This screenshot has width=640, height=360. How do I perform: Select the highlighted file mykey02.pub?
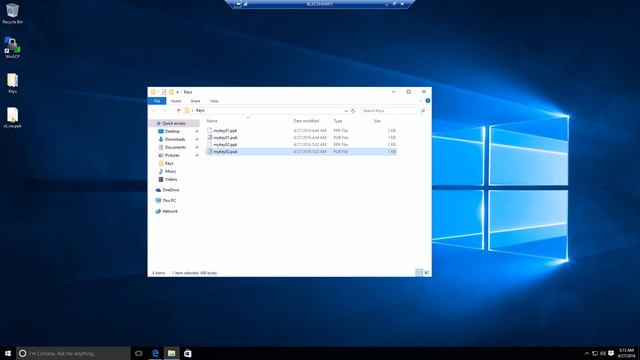tap(301, 151)
